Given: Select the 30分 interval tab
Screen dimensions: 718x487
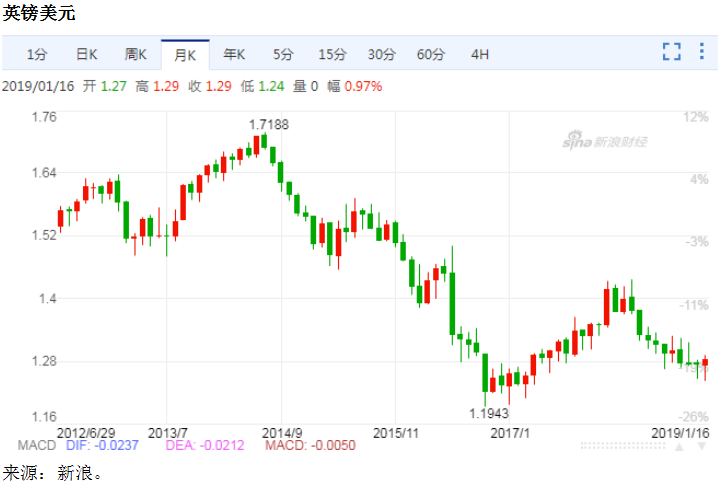Looking at the screenshot, I should (x=381, y=54).
